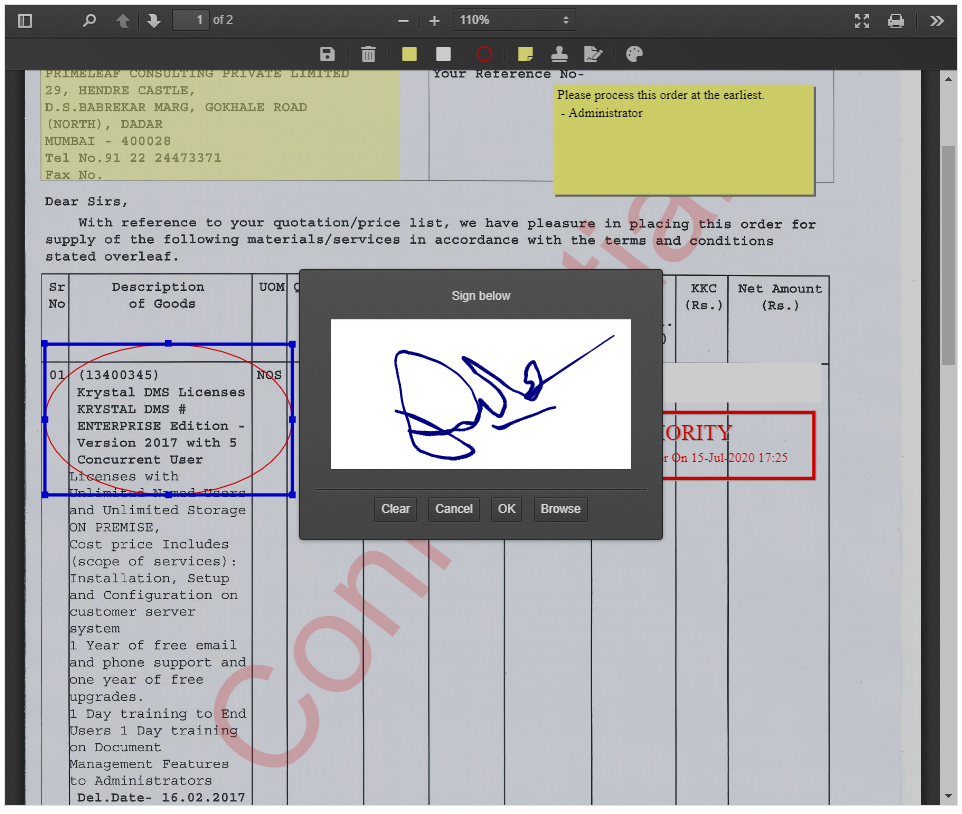Screen dimensions: 962x814
Task: Click the vertical scrollbar thumb
Action: click(949, 255)
